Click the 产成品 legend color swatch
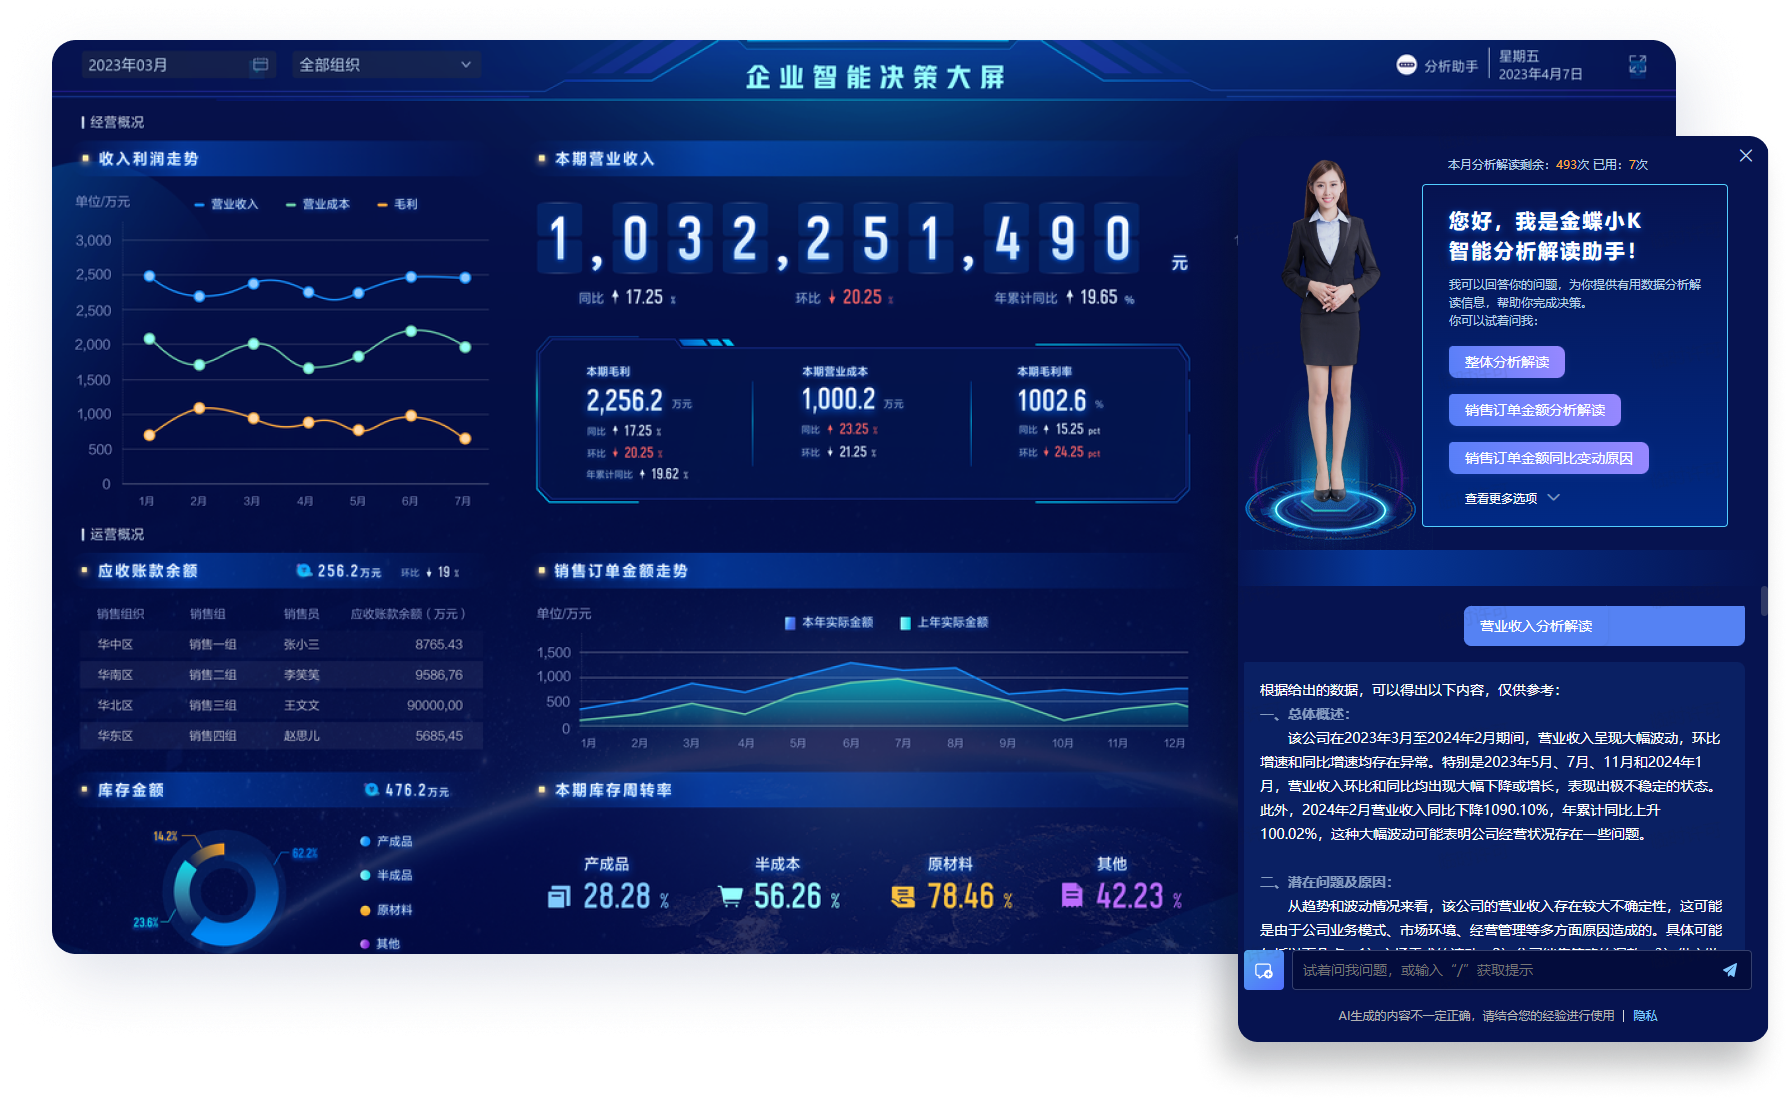 366,842
